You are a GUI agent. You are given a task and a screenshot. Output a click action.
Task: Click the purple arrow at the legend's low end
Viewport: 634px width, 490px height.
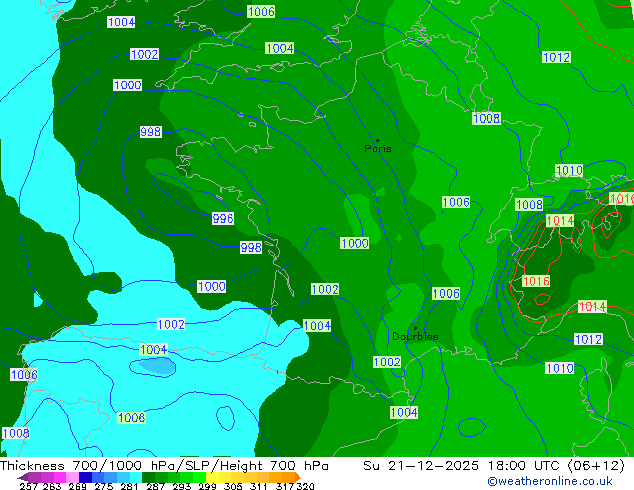tap(23, 477)
